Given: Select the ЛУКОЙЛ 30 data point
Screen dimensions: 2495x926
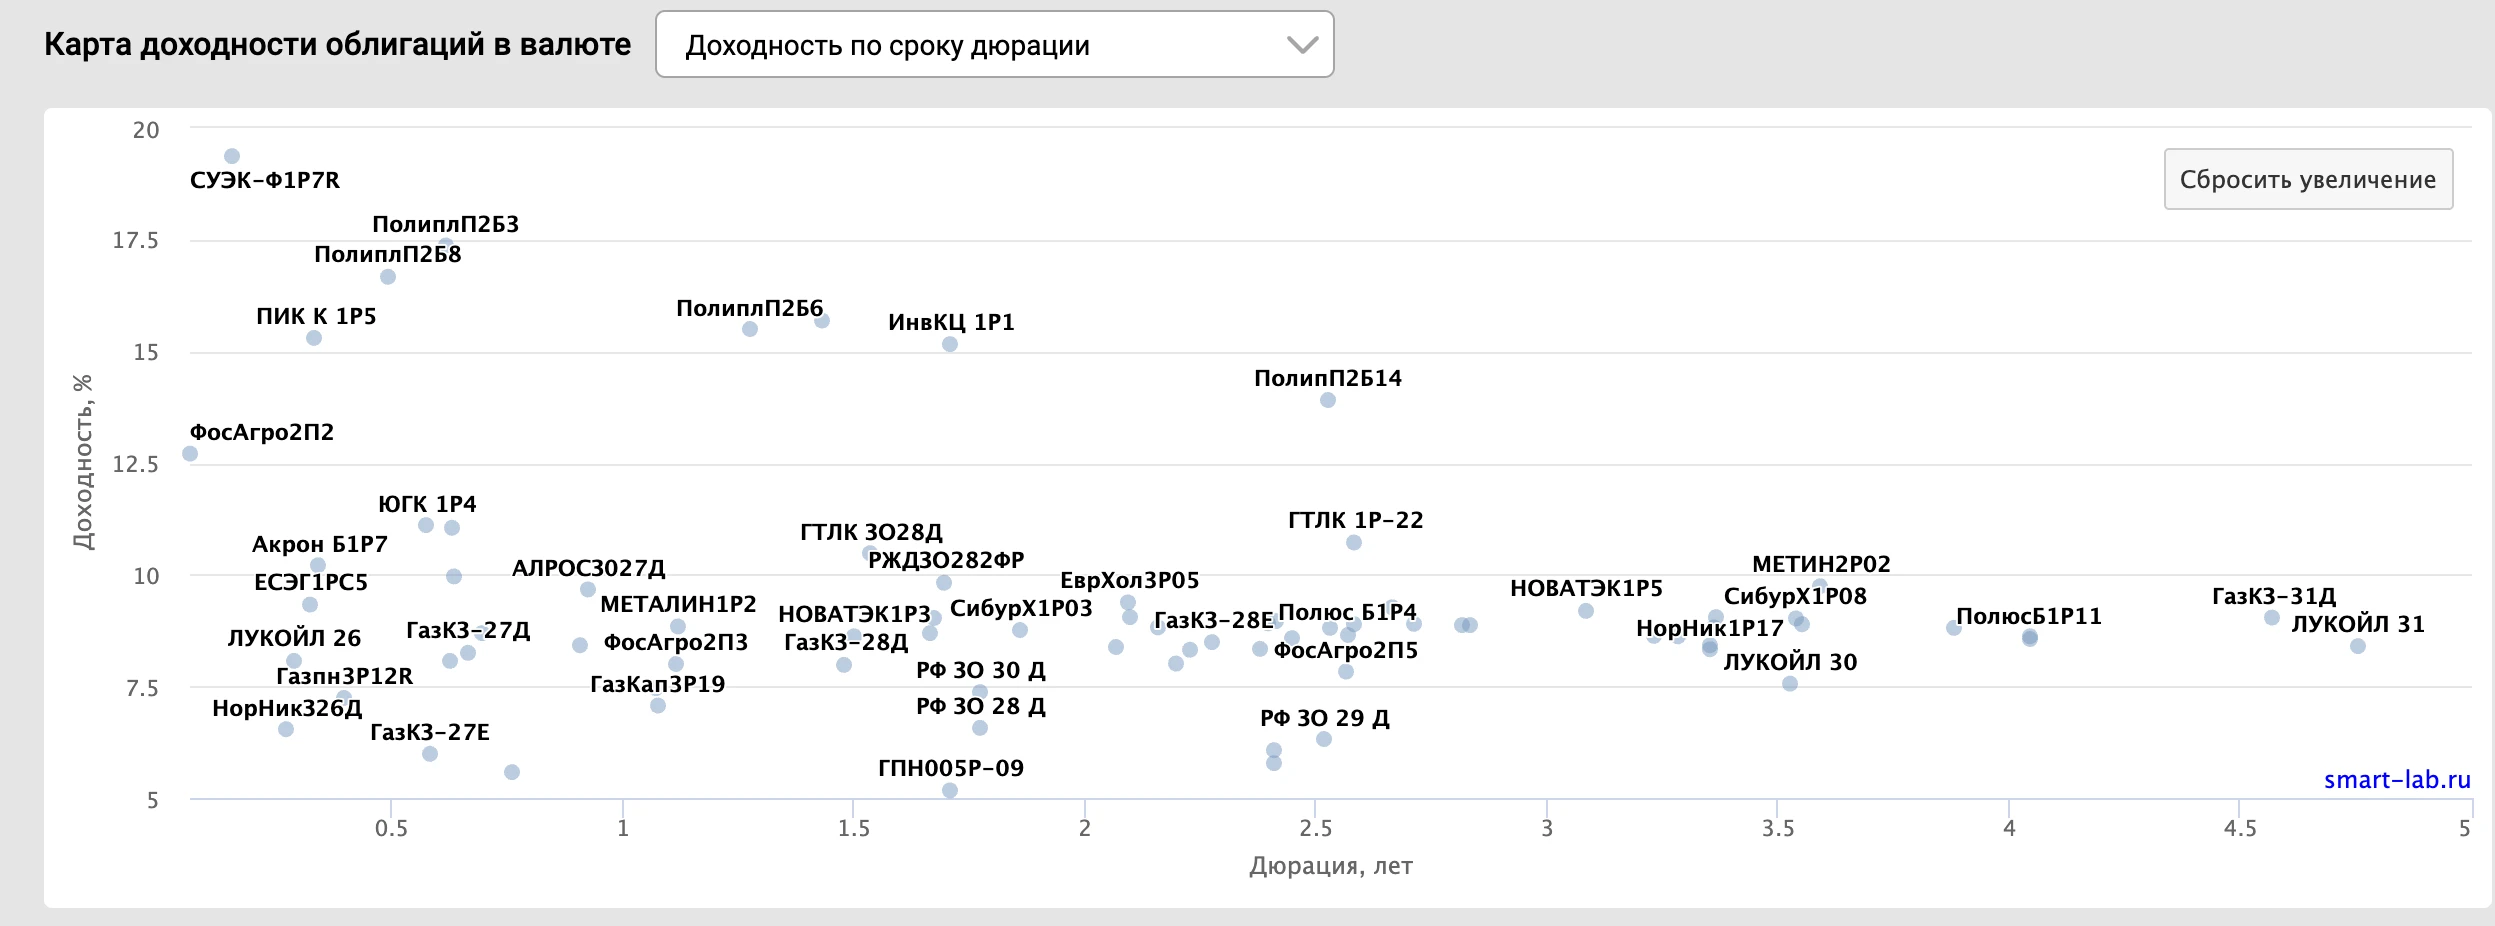Looking at the screenshot, I should pyautogui.click(x=1790, y=684).
